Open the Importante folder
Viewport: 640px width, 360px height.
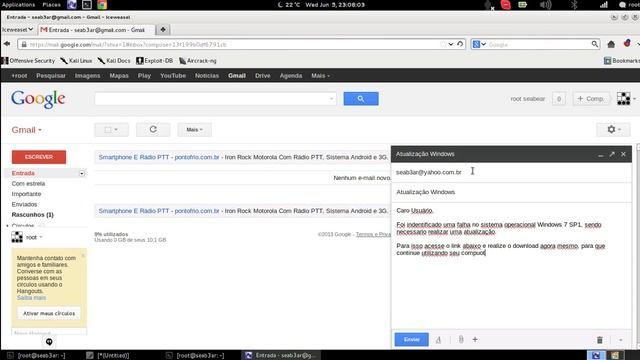click(x=26, y=194)
